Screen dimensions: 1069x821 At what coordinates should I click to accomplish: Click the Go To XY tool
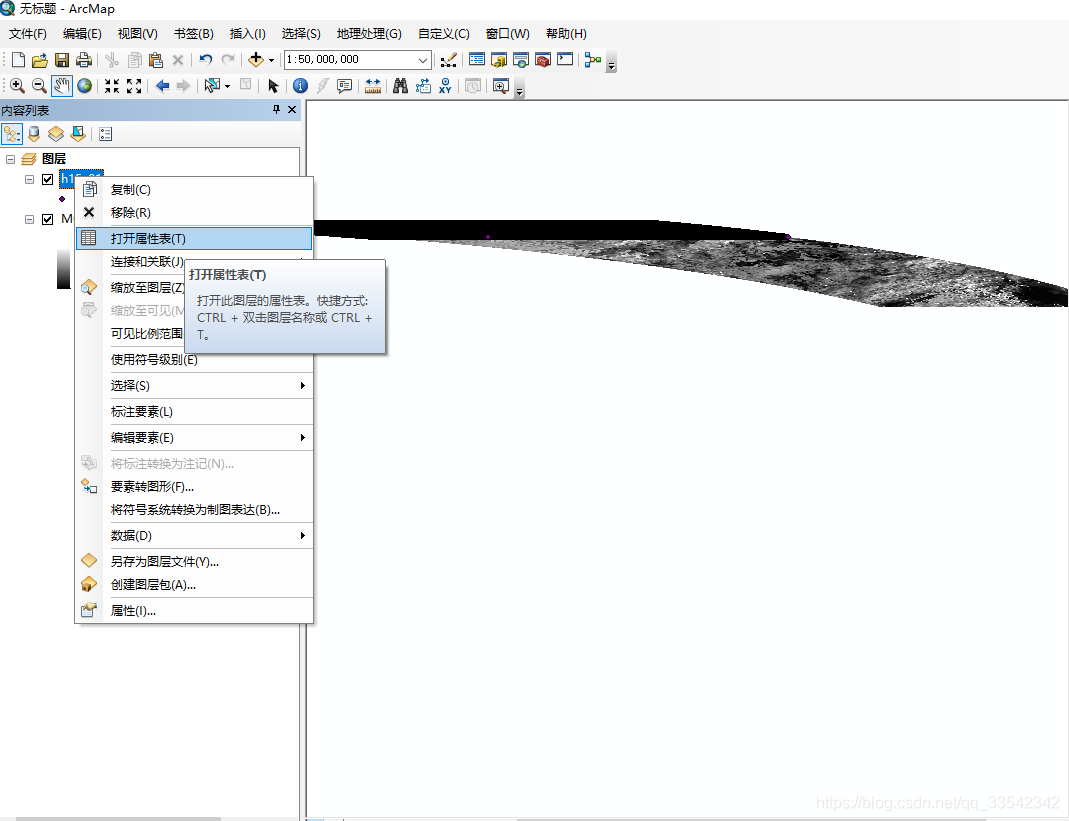tap(445, 86)
